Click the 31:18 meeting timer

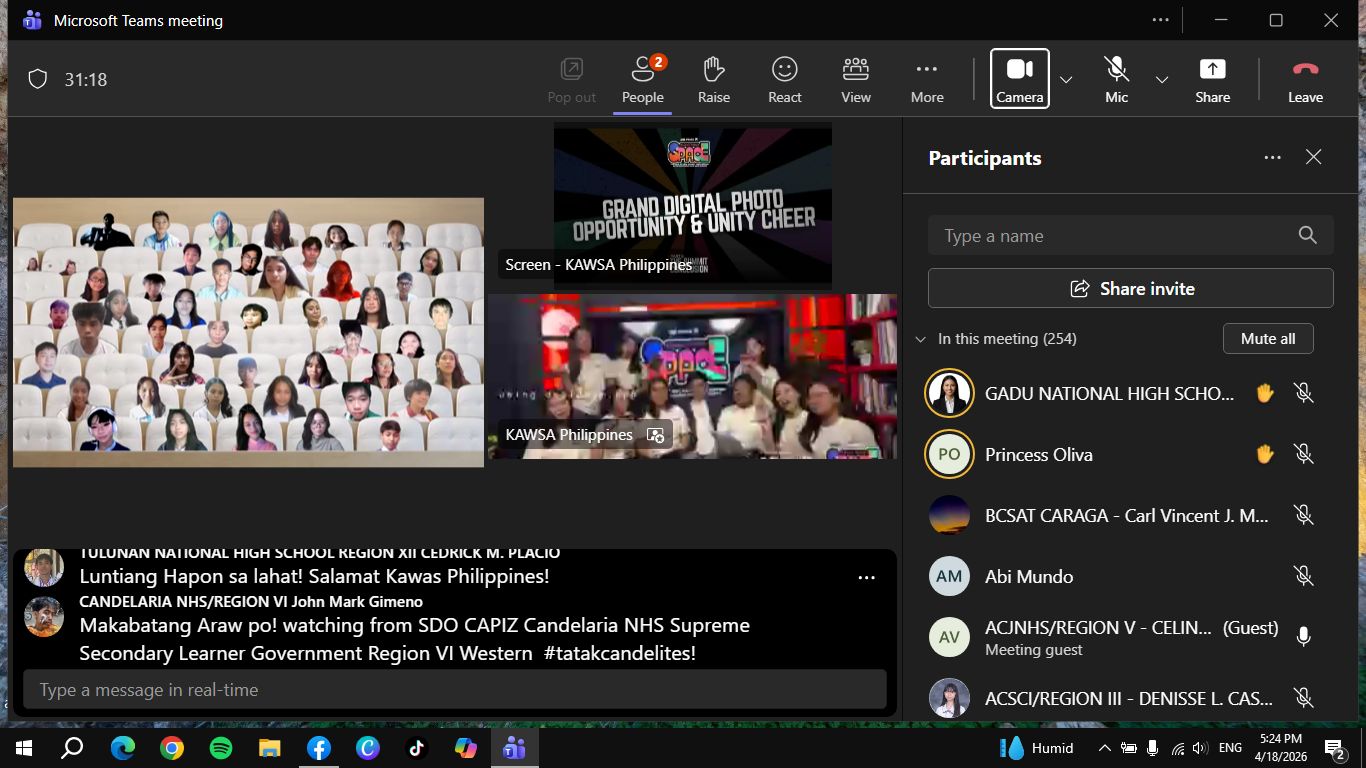coord(86,79)
